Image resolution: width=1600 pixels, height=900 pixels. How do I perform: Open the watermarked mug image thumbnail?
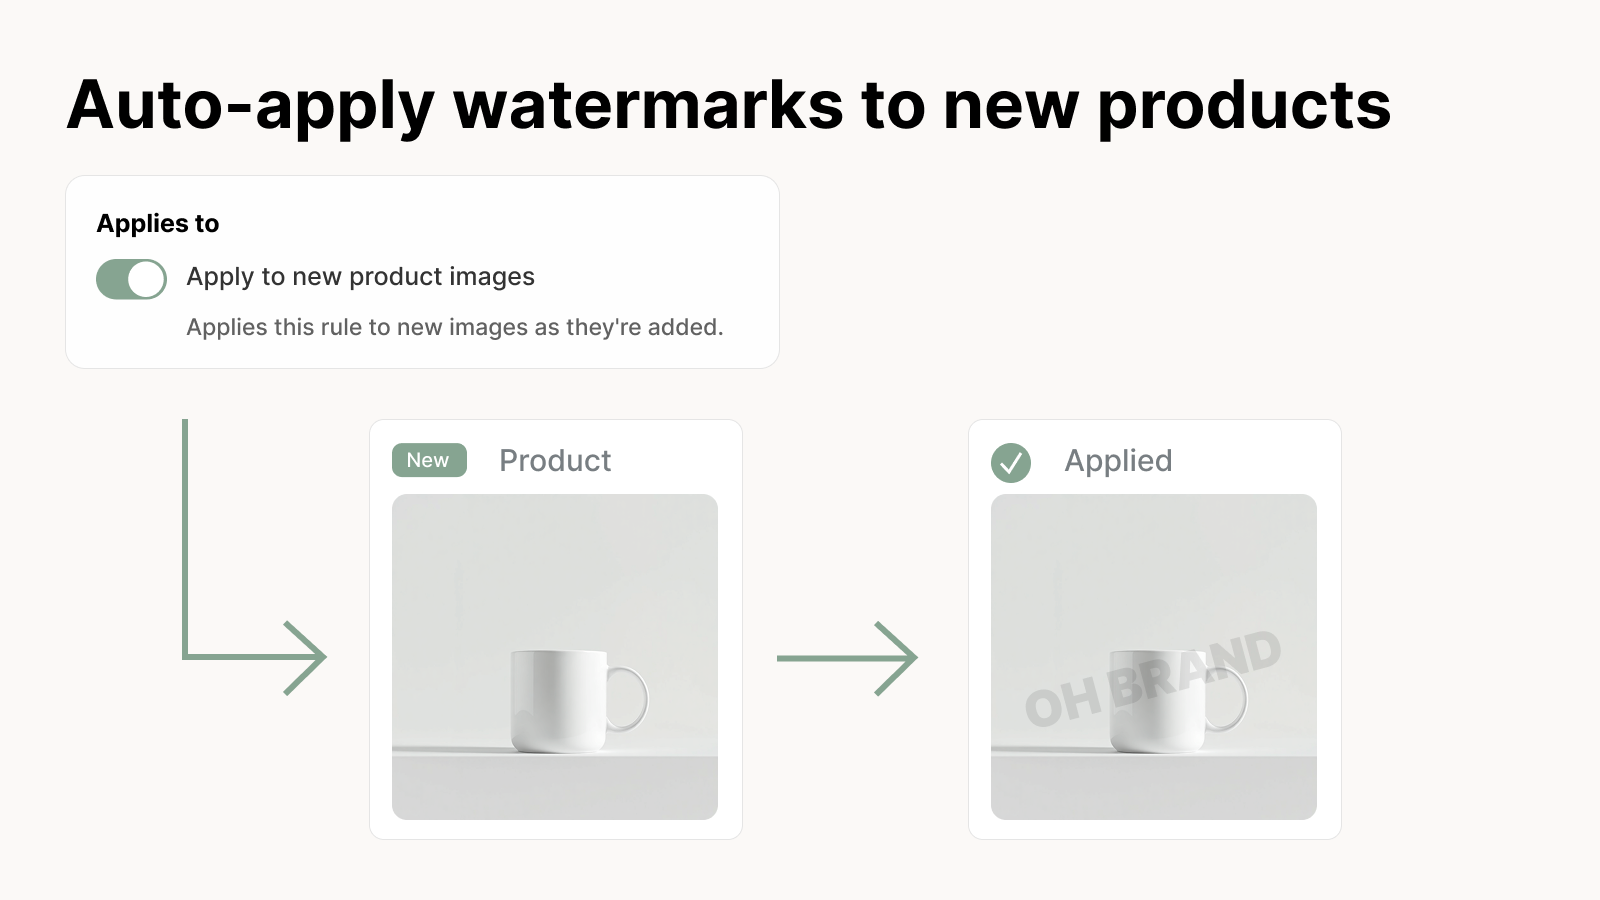tap(1153, 655)
